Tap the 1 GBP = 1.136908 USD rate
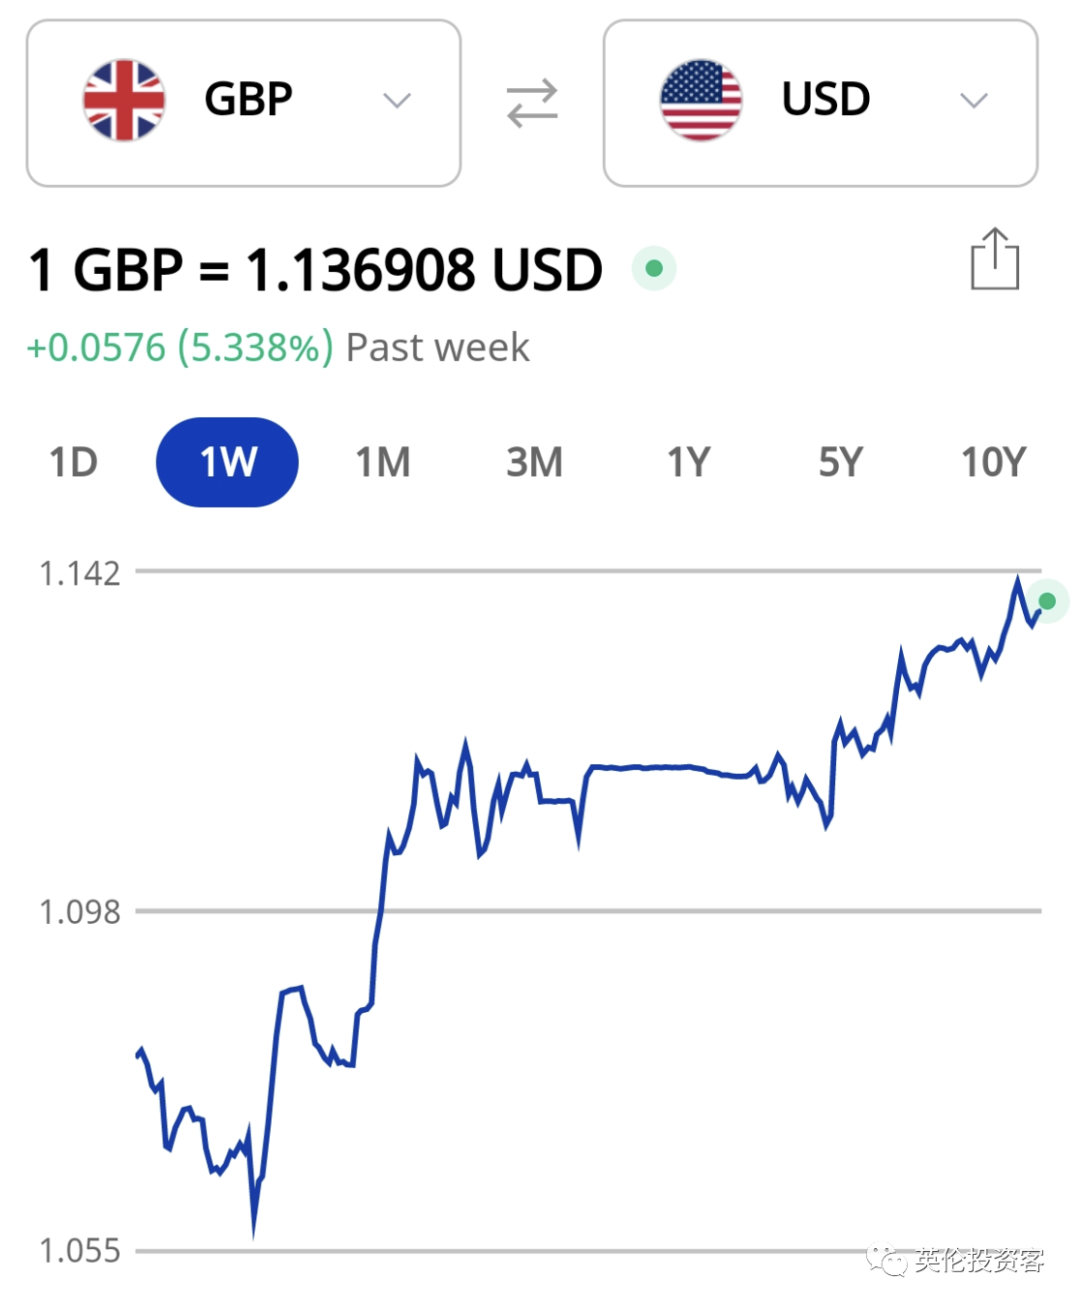Viewport: 1080px width, 1308px height. [x=316, y=270]
